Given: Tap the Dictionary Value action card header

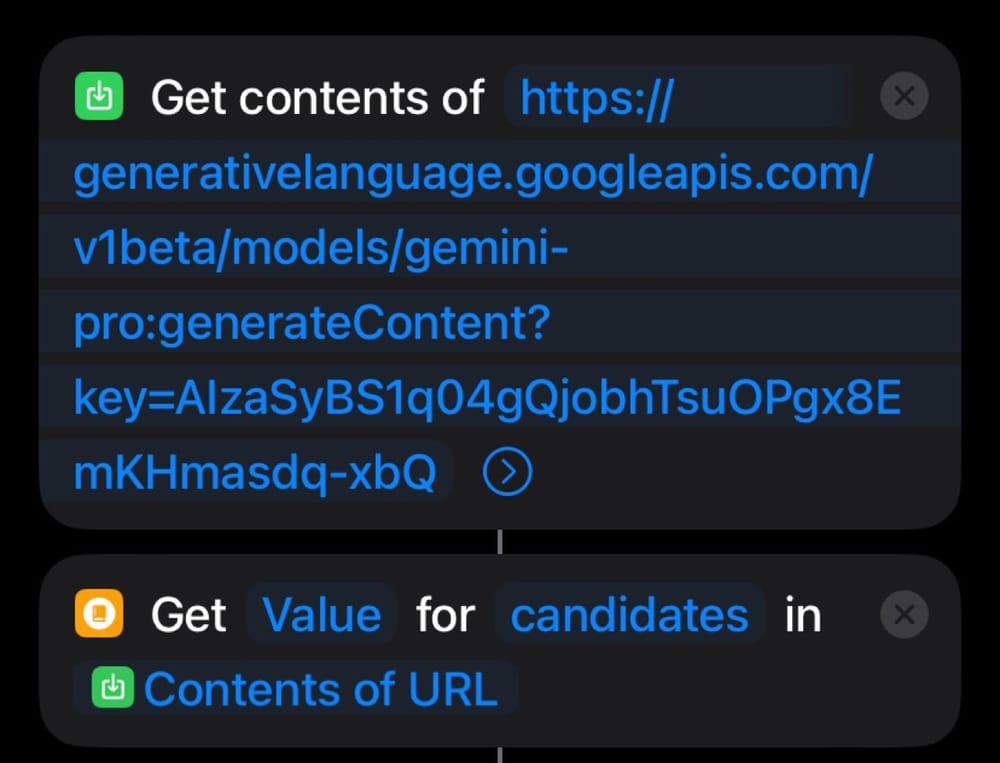Looking at the screenshot, I should click(190, 614).
